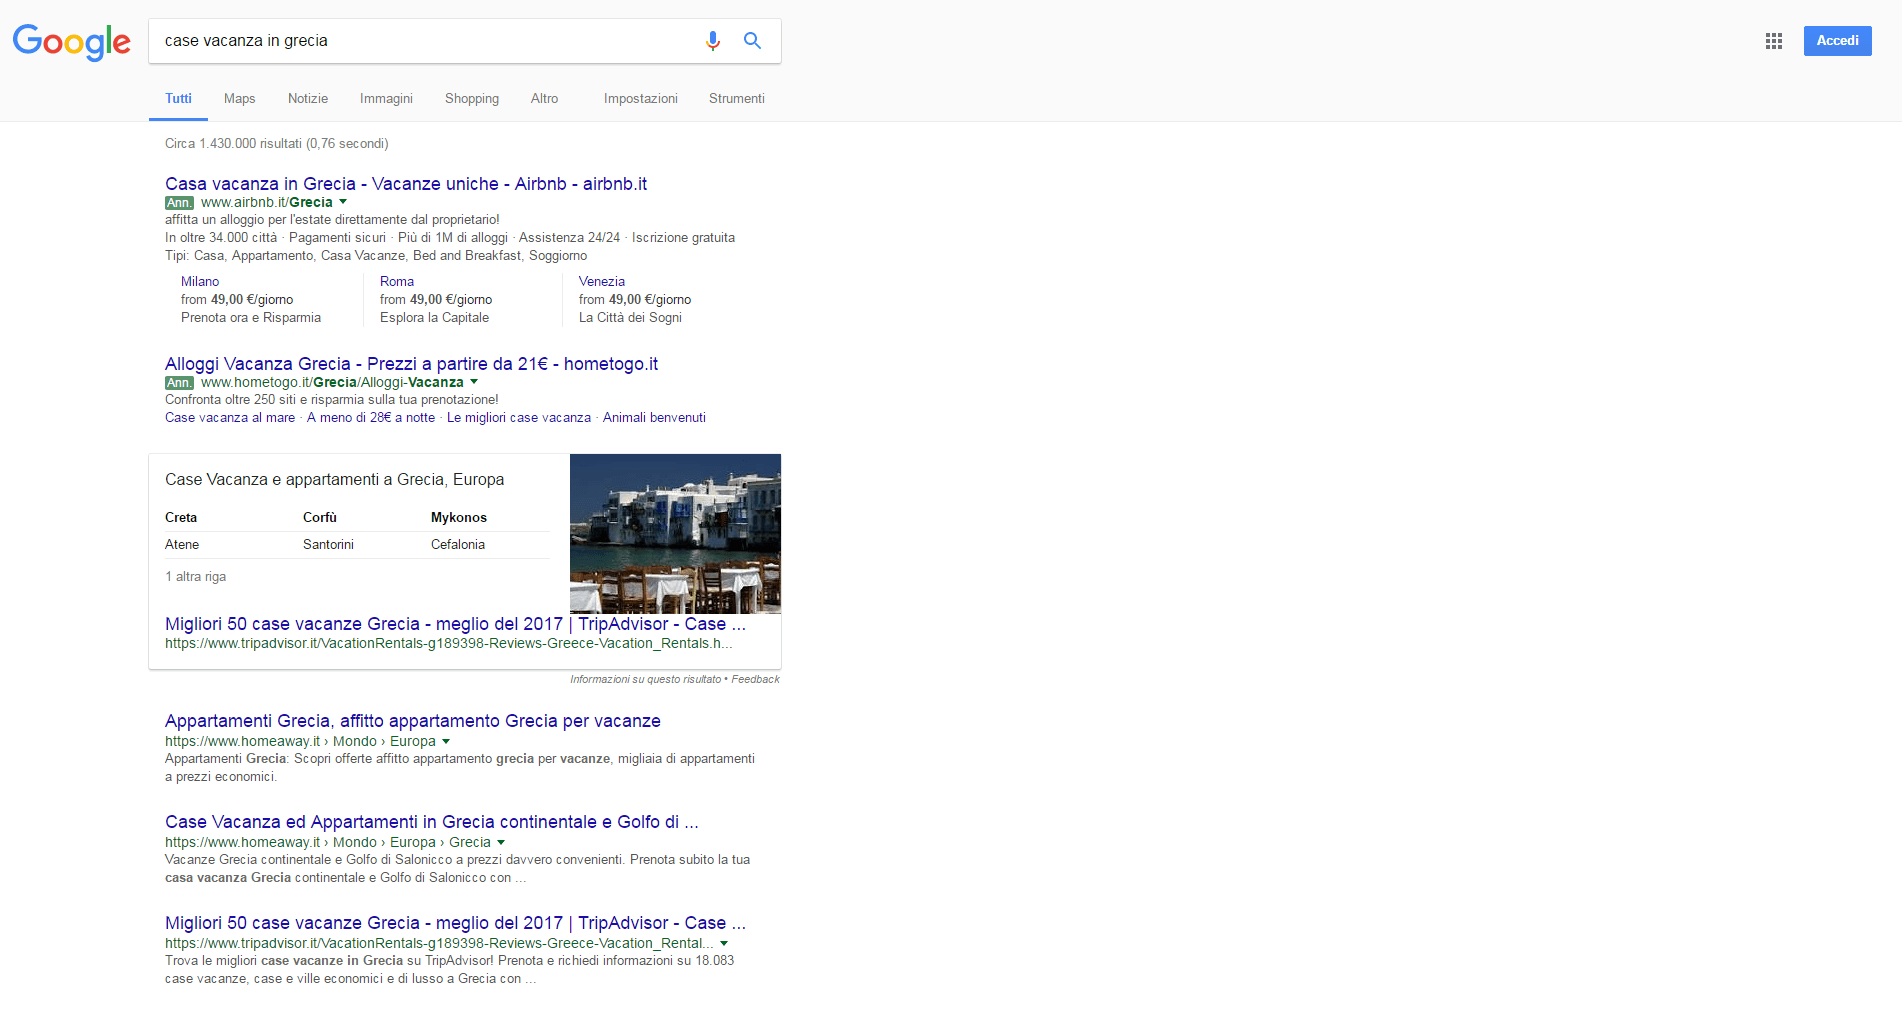Expand '1 altra riga' in the table

coord(195,577)
